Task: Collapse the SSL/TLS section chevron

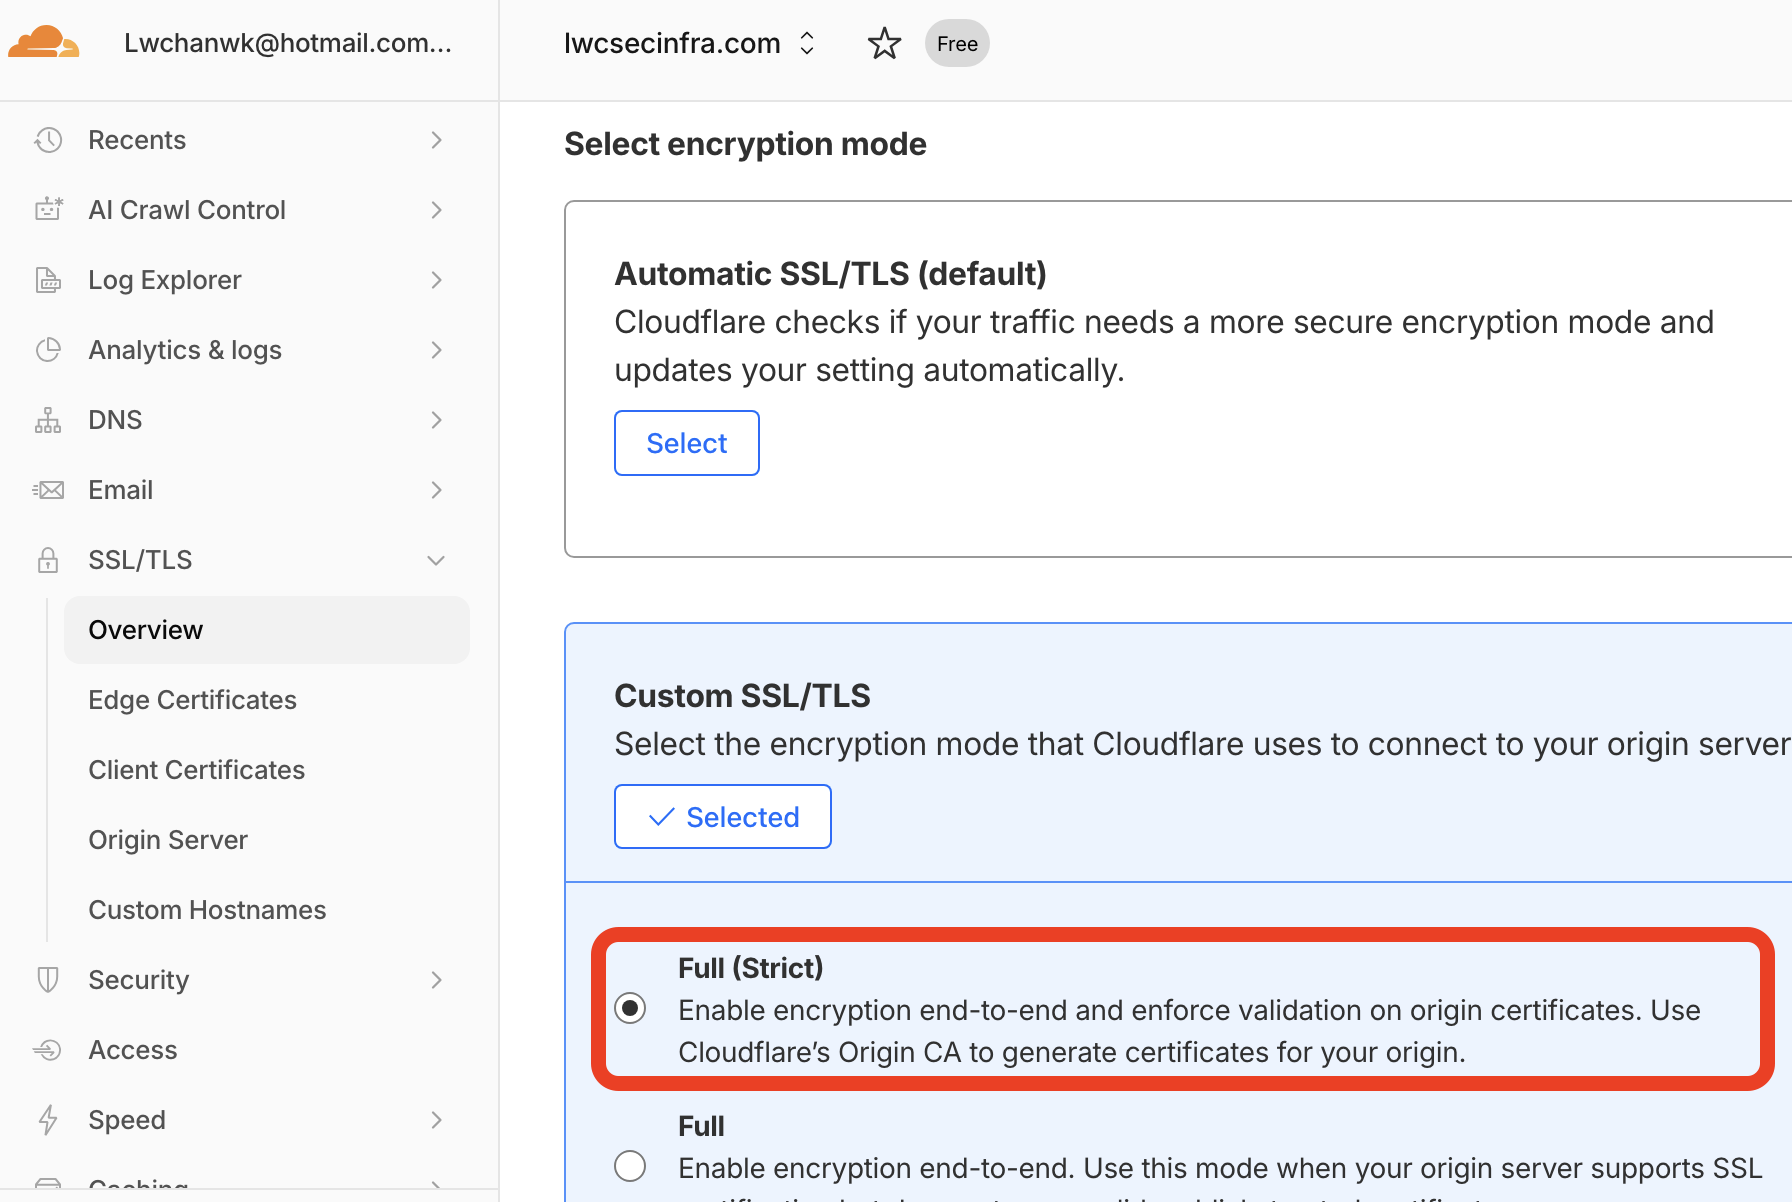Action: [x=436, y=560]
